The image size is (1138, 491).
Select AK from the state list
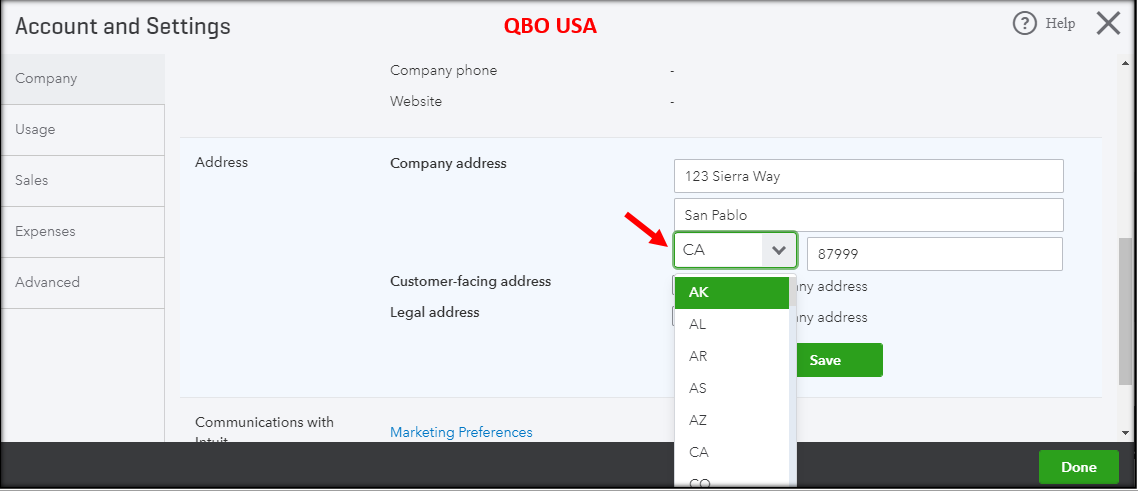click(732, 293)
